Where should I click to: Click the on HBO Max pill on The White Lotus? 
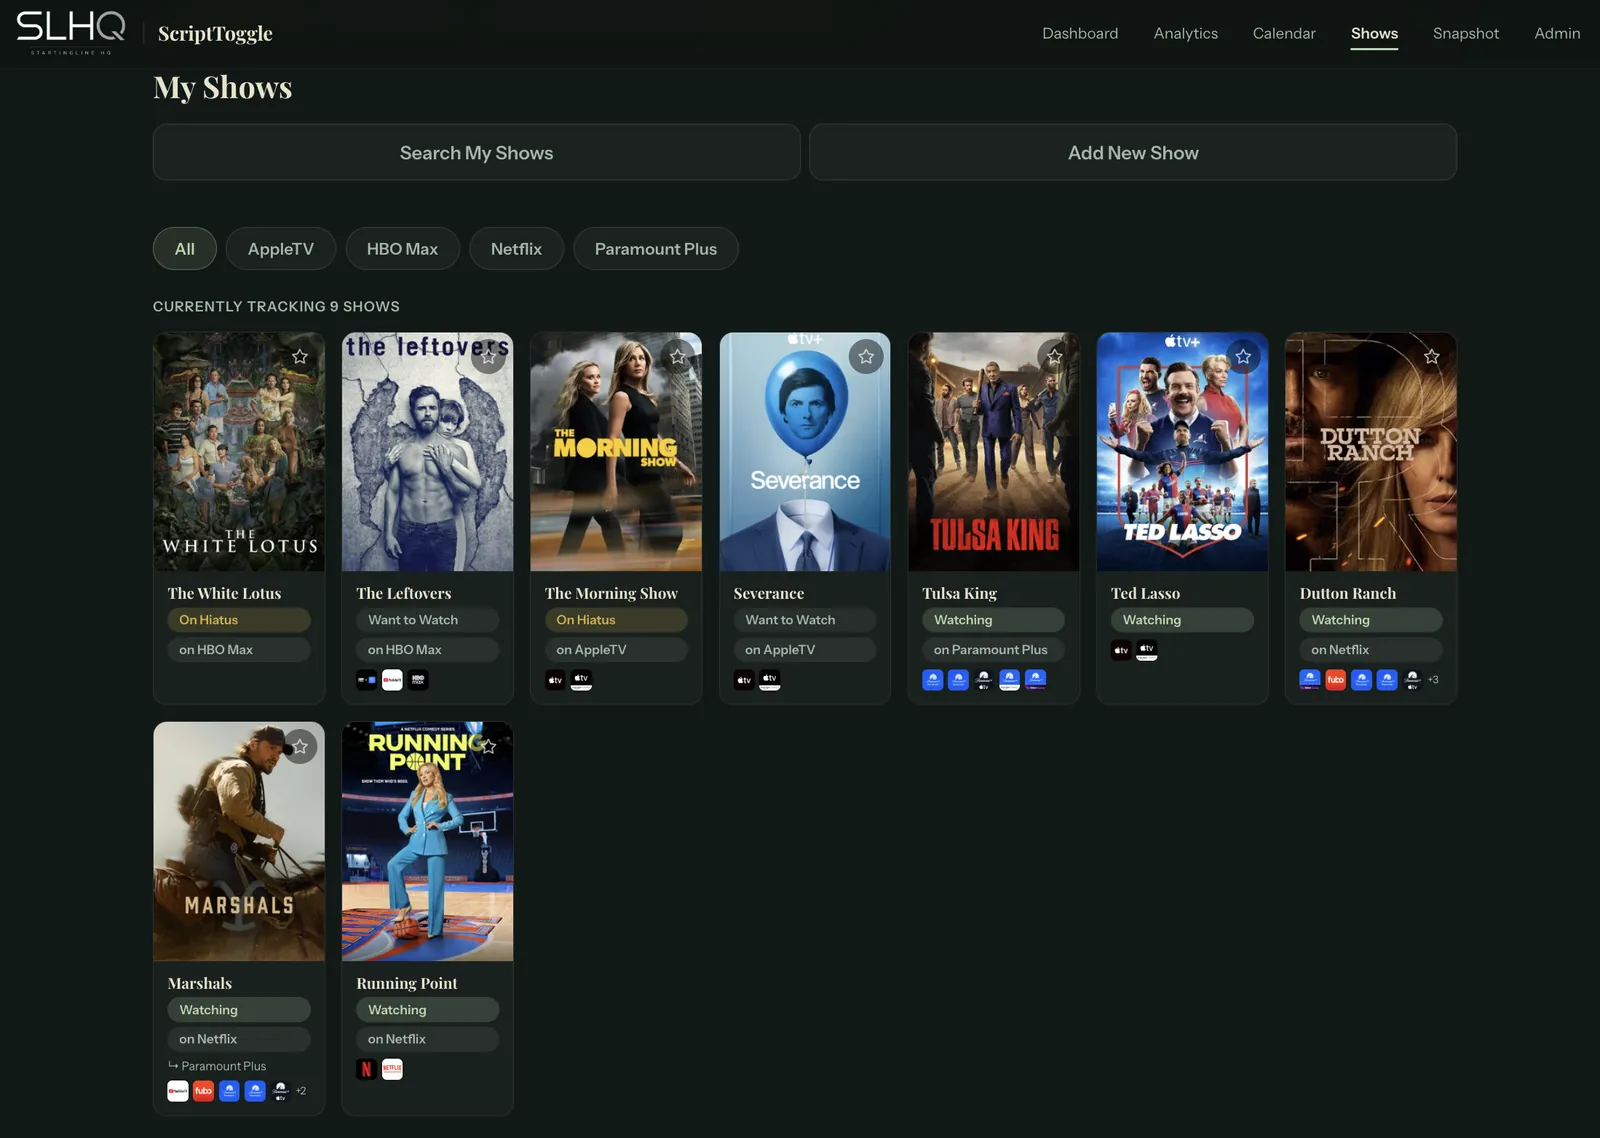tap(239, 650)
